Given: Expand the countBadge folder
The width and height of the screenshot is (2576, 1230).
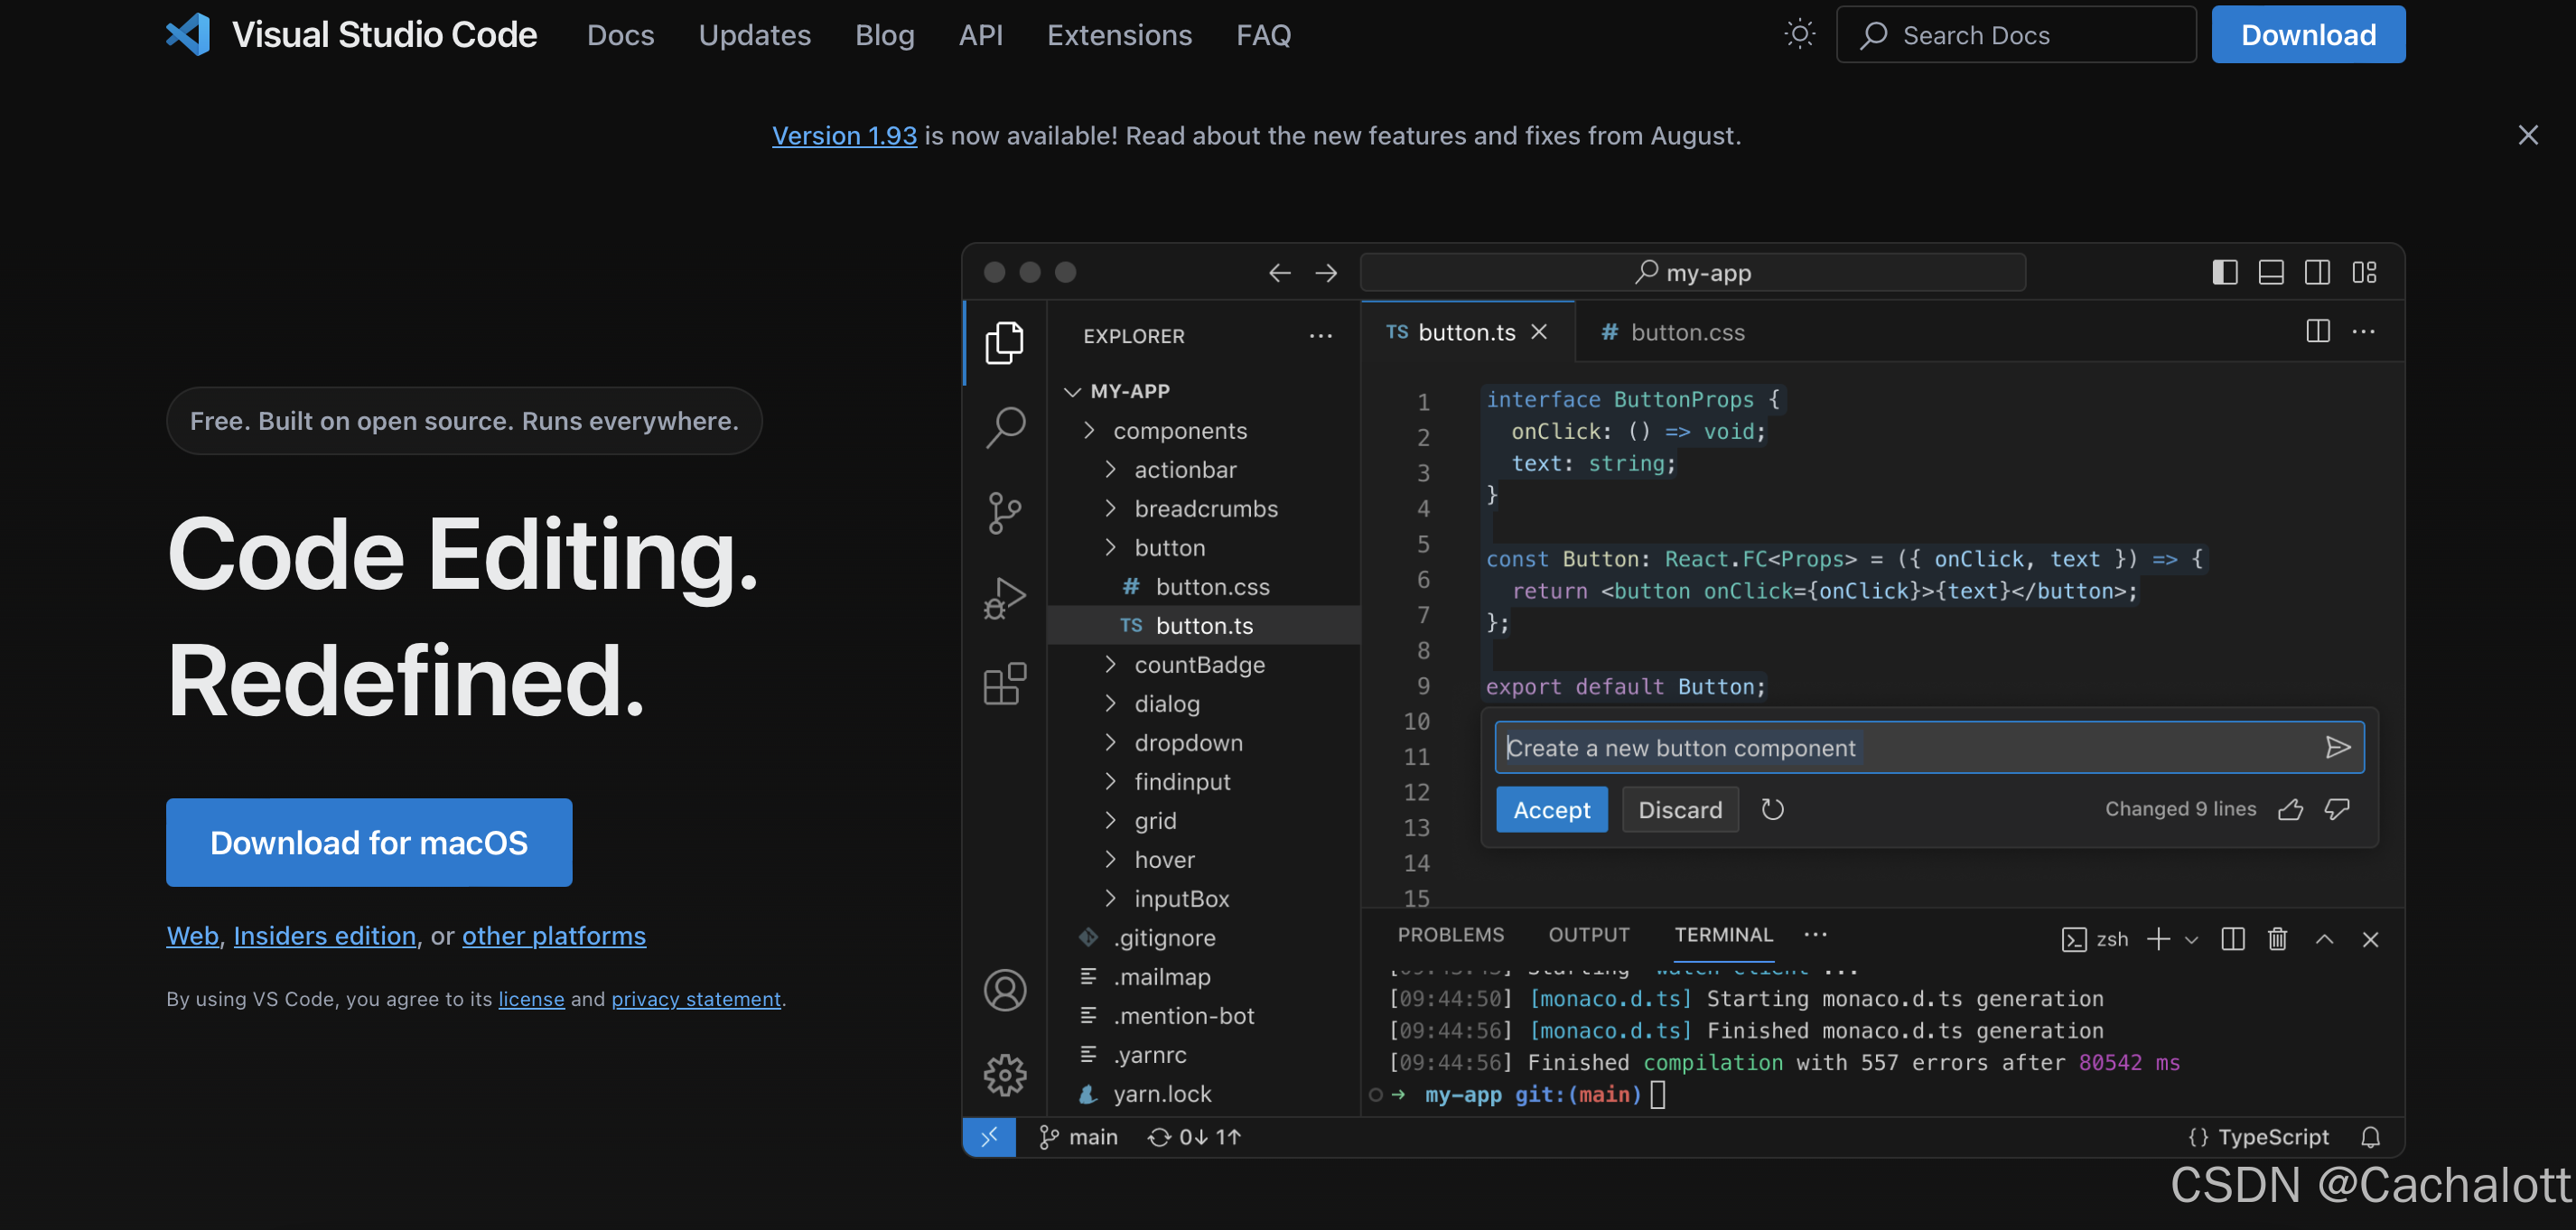Looking at the screenshot, I should pyautogui.click(x=1203, y=664).
